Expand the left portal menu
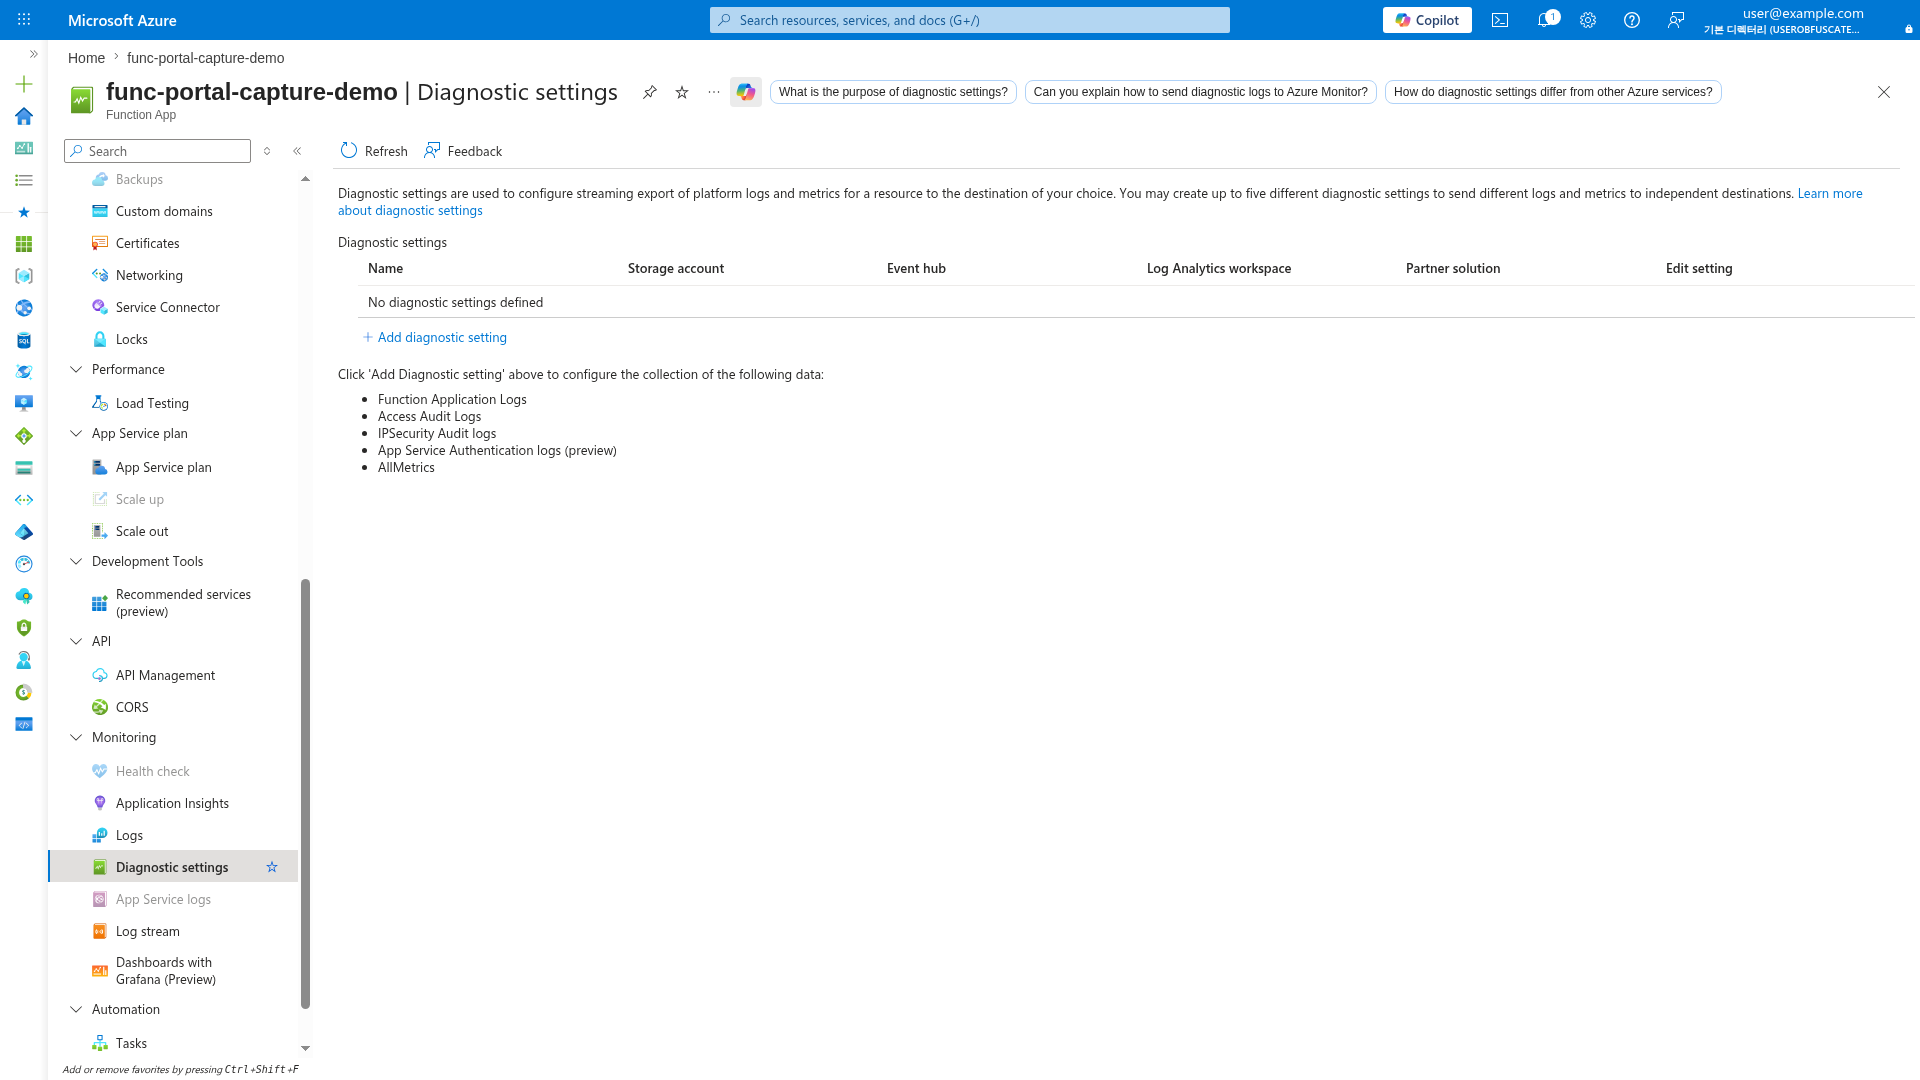1920x1080 pixels. [x=33, y=54]
